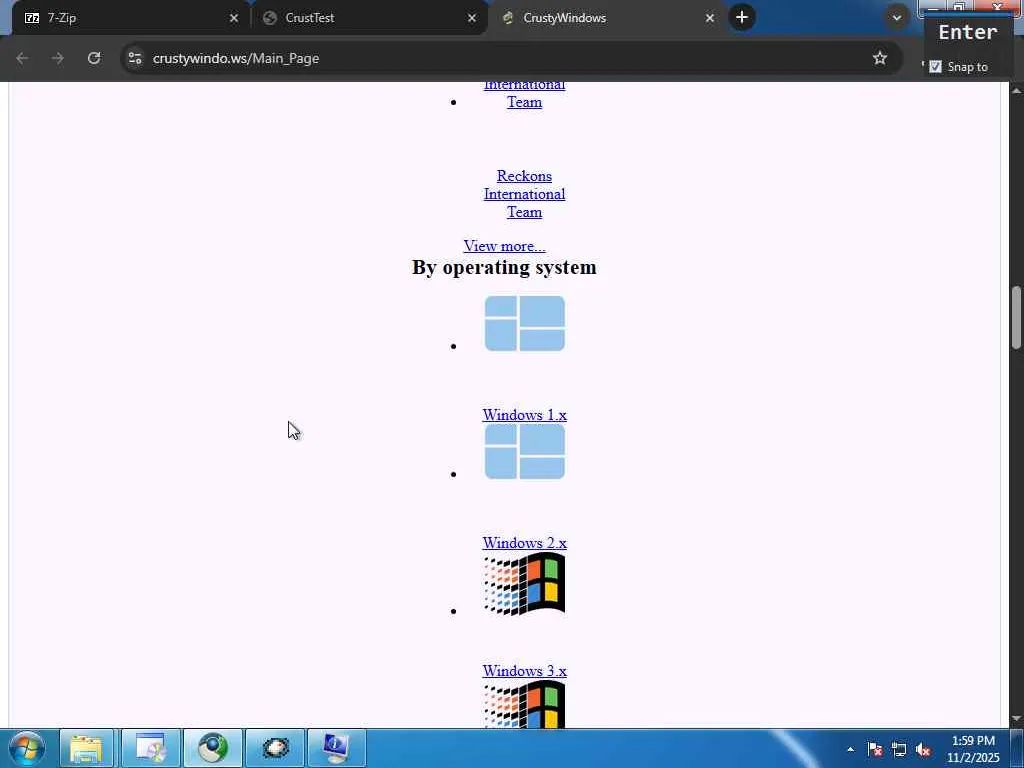
Task: Go back to the previous page
Action: click(22, 58)
